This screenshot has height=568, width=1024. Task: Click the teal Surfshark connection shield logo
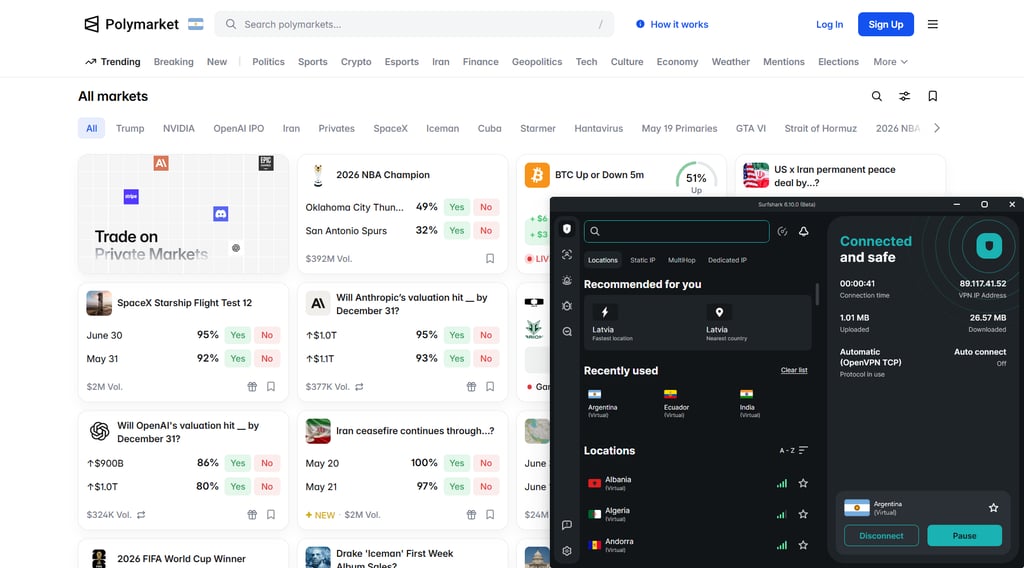pos(989,246)
